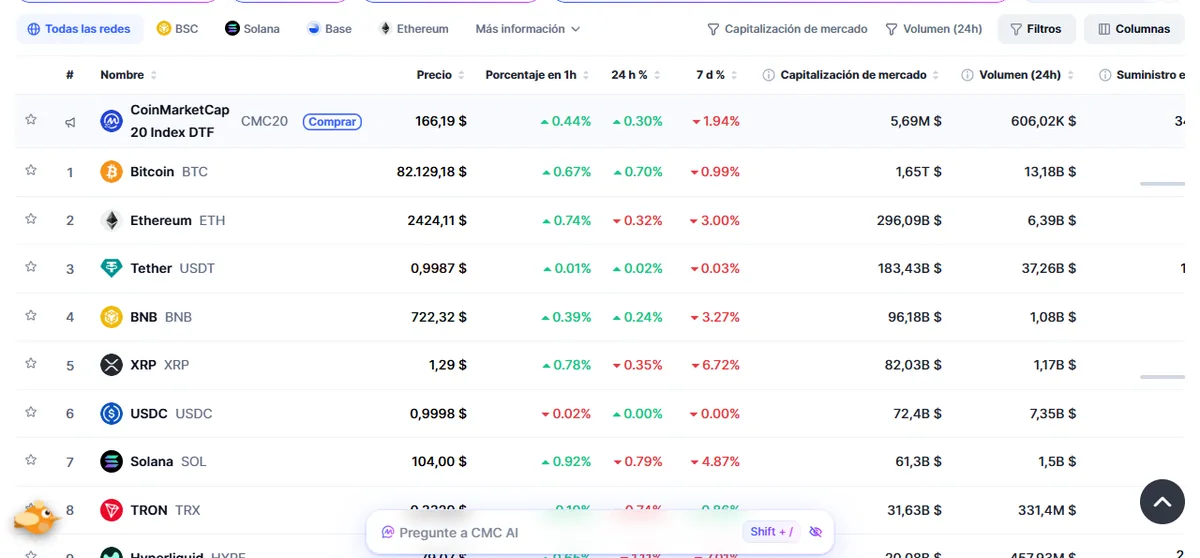Hide the CMC AI bar with eye icon

point(815,532)
